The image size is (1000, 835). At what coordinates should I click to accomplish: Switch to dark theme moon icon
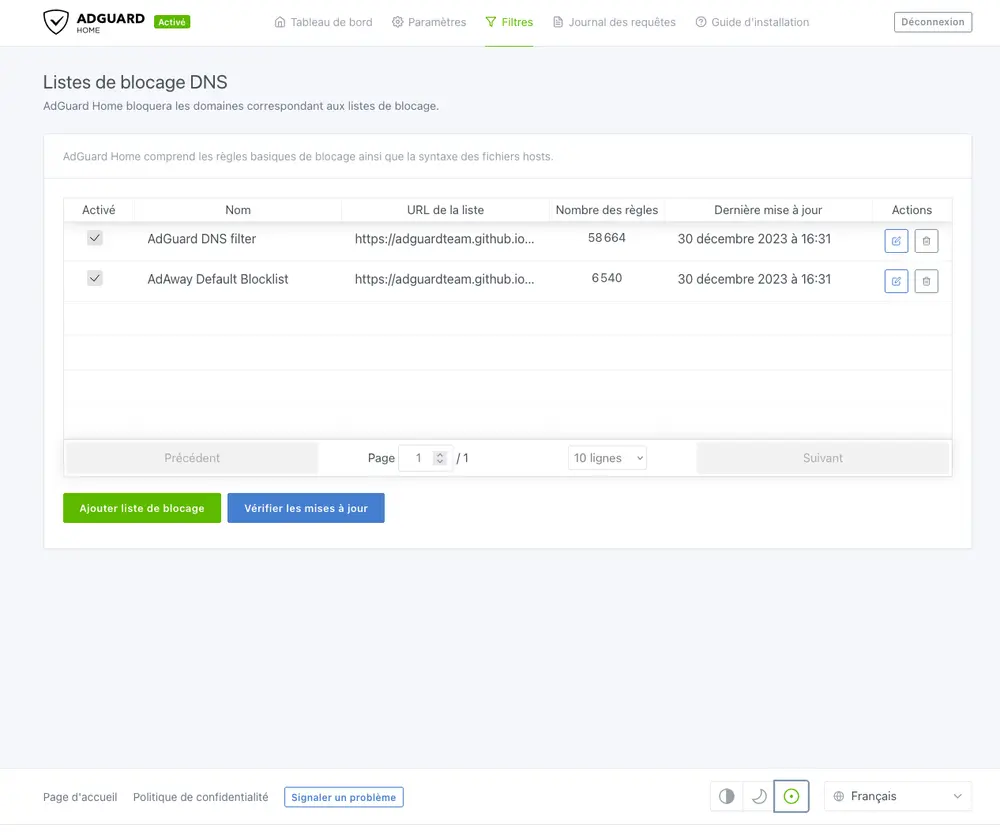click(x=759, y=796)
